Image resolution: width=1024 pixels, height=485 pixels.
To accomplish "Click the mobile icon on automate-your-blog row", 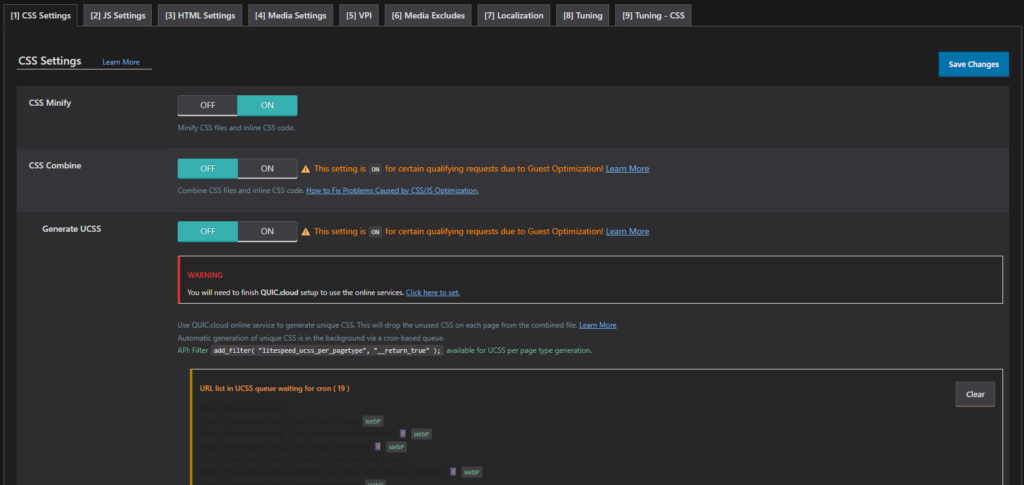I will (453, 471).
